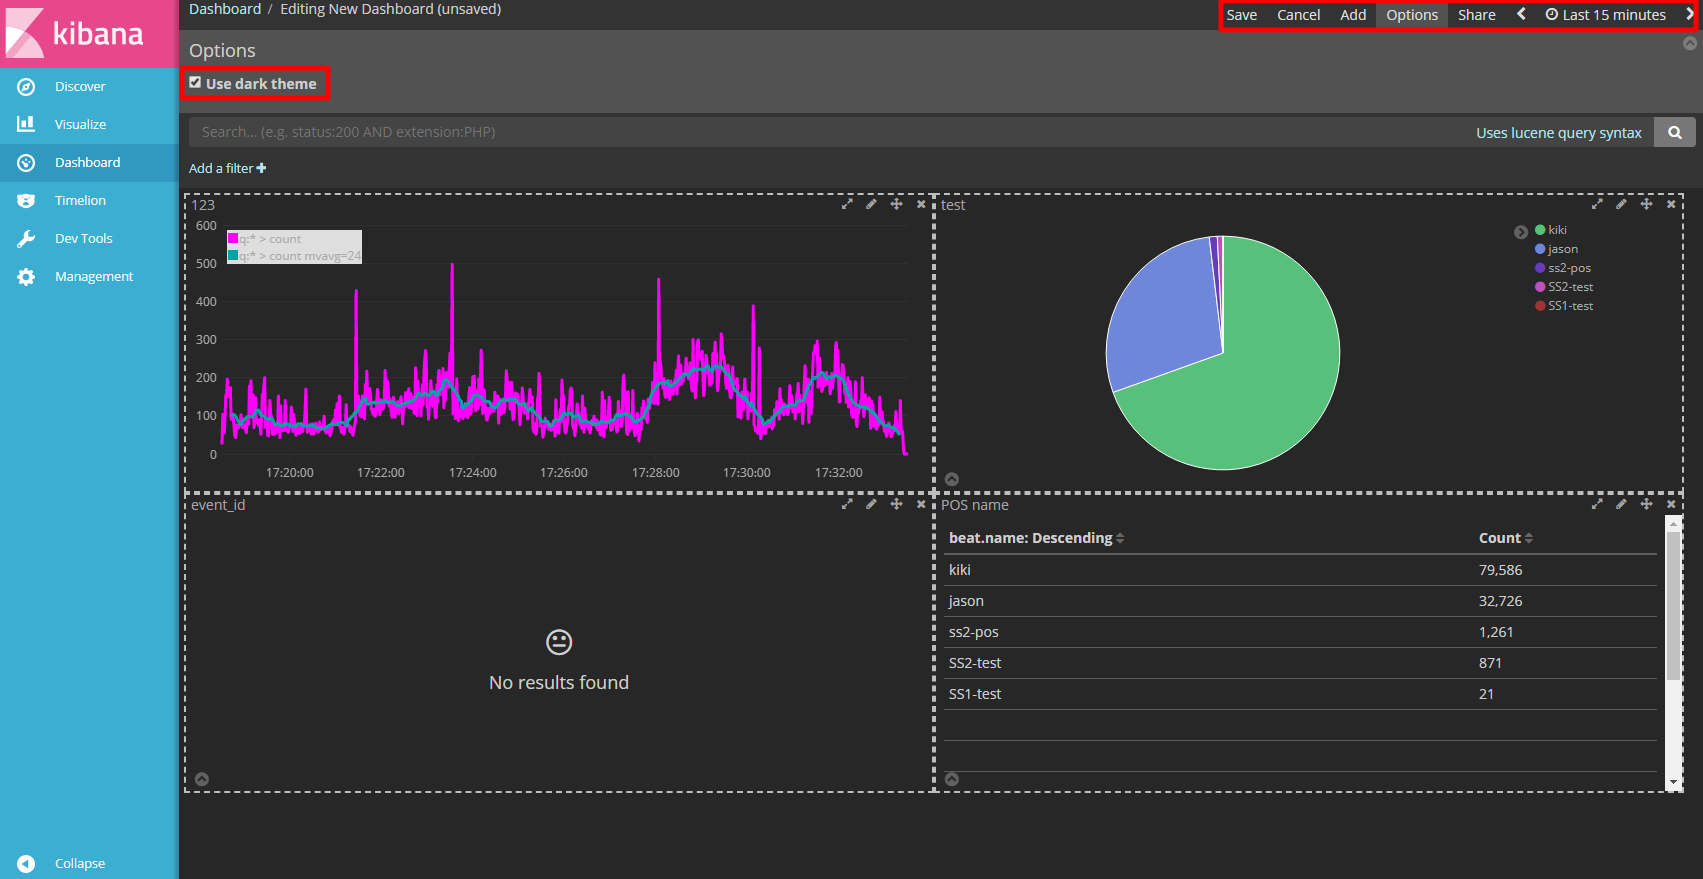Click the blue jason legend color dot
Viewport: 1703px width, 879px height.
[x=1540, y=249]
